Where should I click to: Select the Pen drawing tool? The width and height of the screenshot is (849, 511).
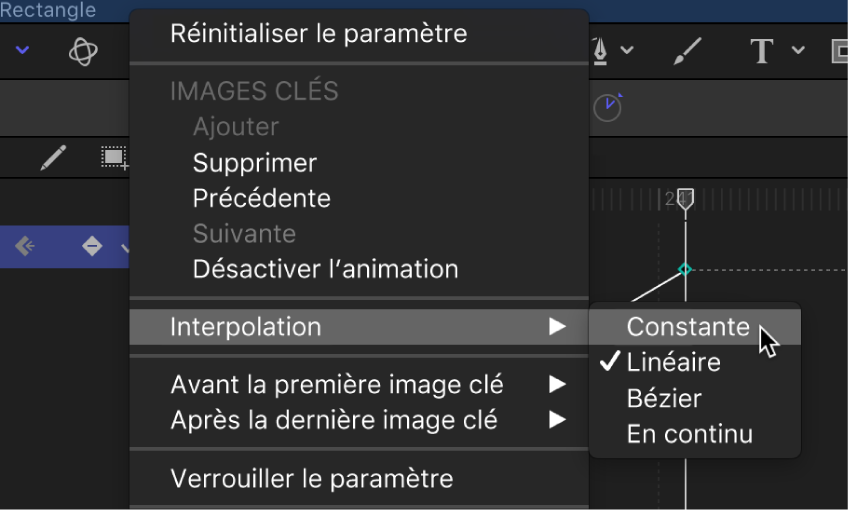pos(600,50)
